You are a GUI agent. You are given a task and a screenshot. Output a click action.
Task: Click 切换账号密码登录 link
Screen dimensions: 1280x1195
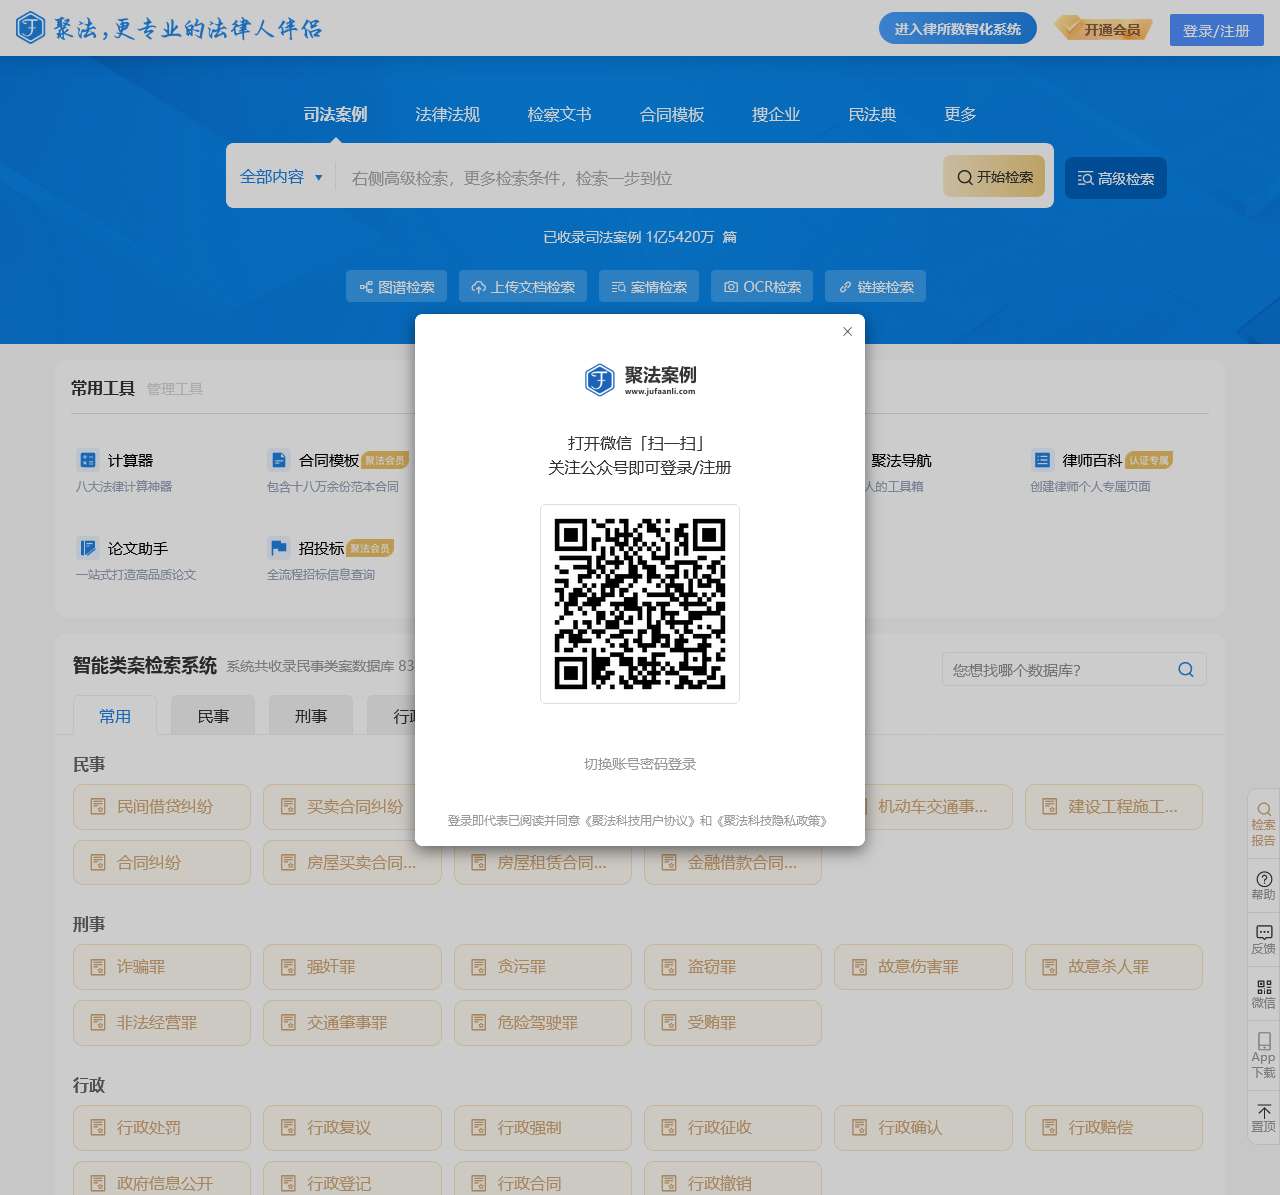(640, 763)
